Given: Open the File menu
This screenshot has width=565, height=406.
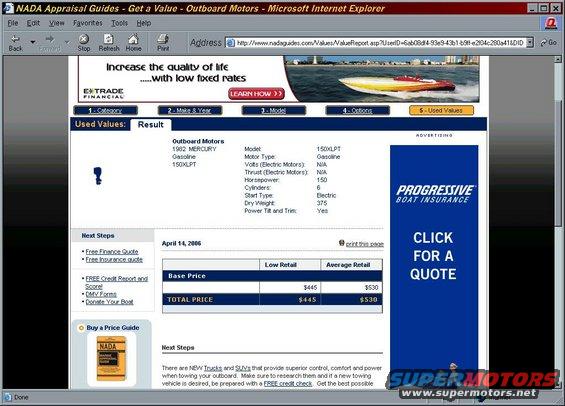Looking at the screenshot, I should coord(13,23).
